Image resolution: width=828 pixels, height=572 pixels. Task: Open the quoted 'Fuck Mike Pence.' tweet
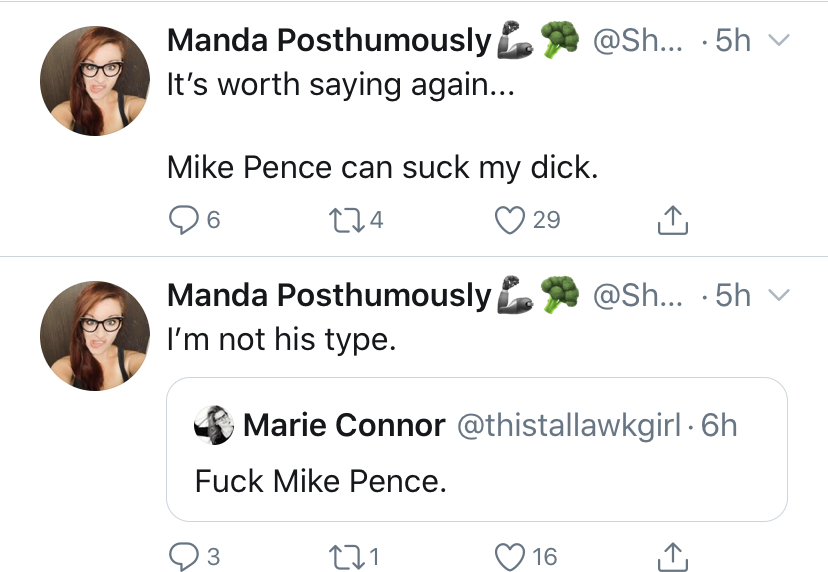[x=477, y=449]
